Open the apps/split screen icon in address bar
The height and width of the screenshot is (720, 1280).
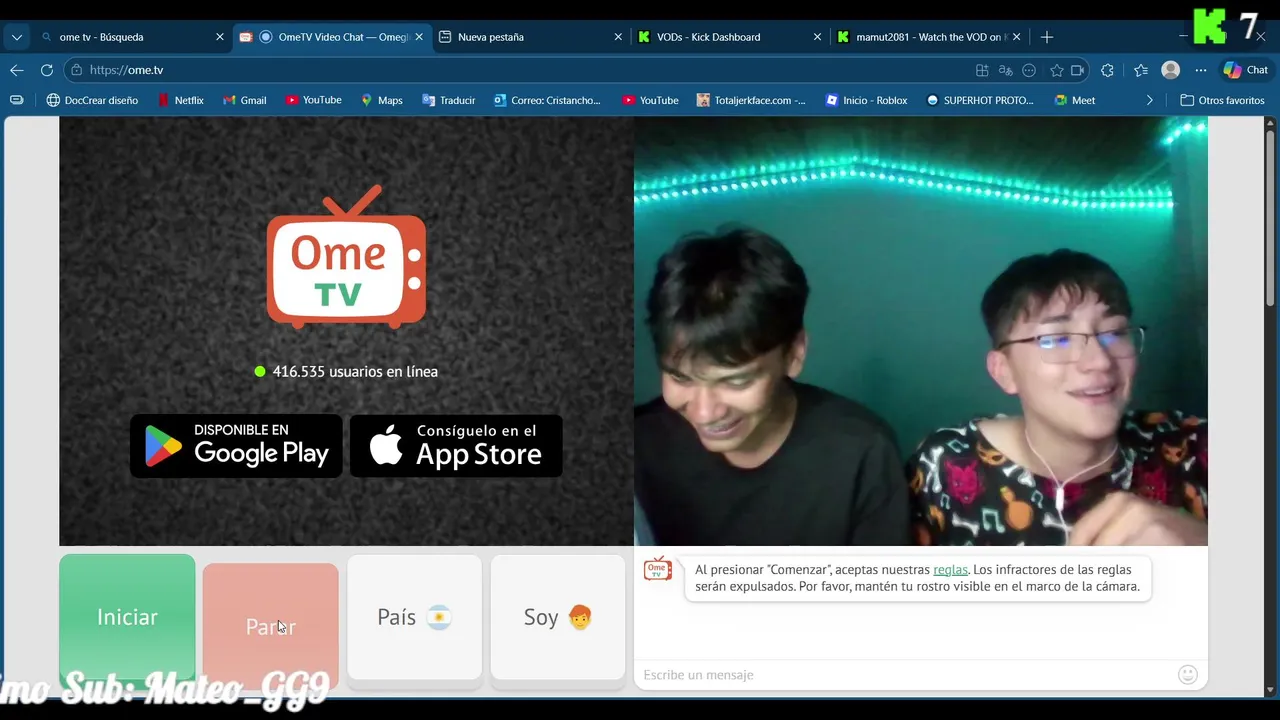pyautogui.click(x=982, y=70)
